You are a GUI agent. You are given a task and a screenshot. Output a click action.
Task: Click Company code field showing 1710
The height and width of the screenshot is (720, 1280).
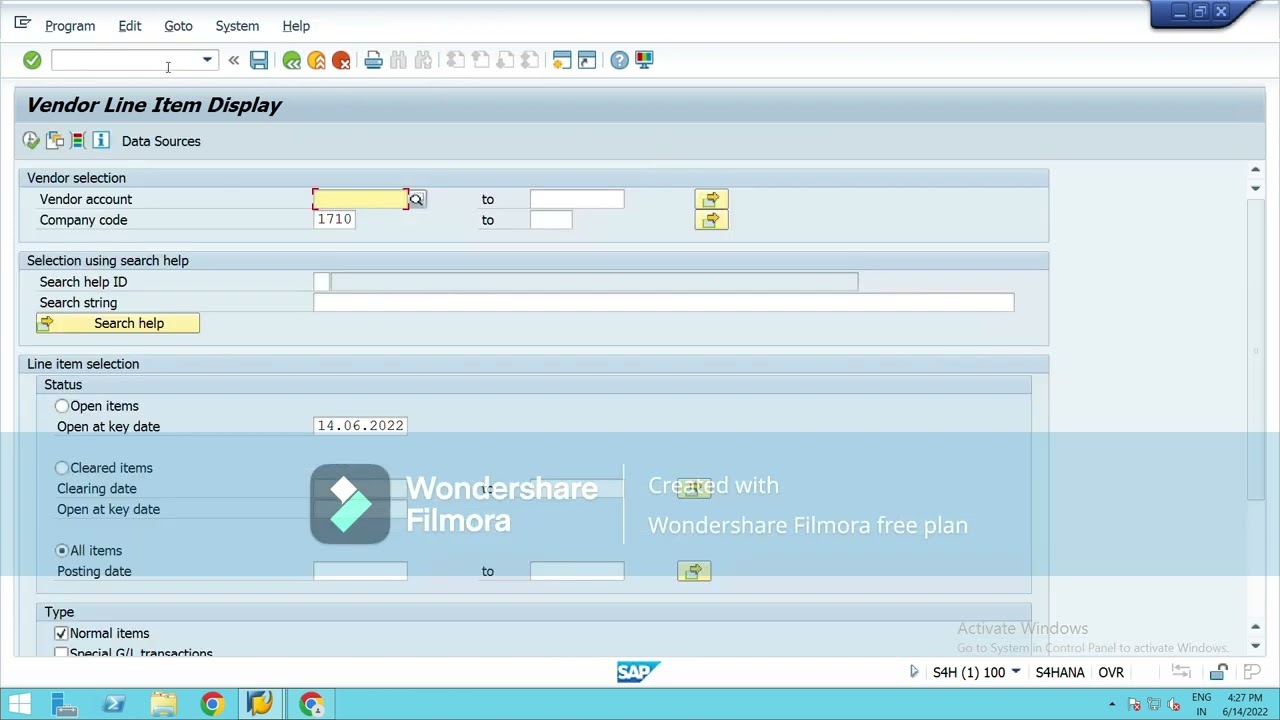click(334, 220)
